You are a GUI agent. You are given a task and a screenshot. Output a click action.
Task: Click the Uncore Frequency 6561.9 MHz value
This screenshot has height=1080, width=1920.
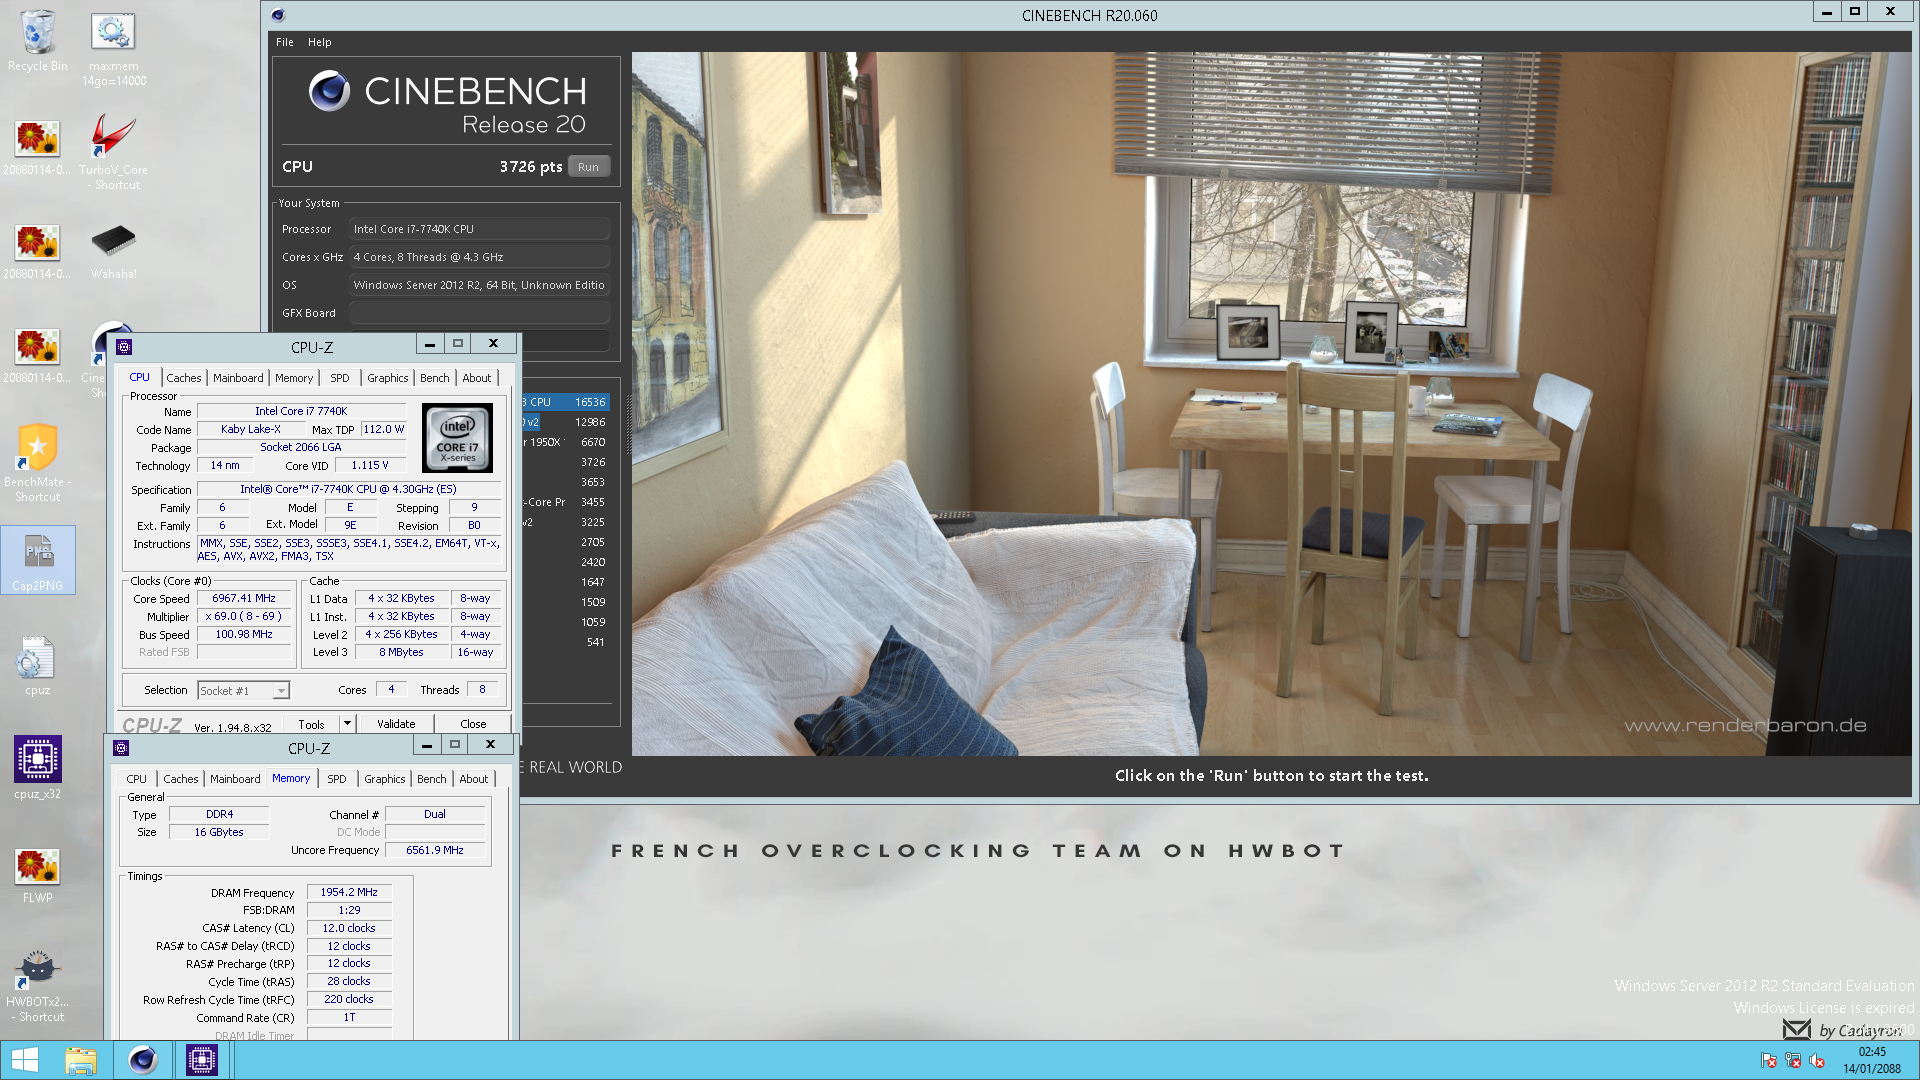pos(435,850)
